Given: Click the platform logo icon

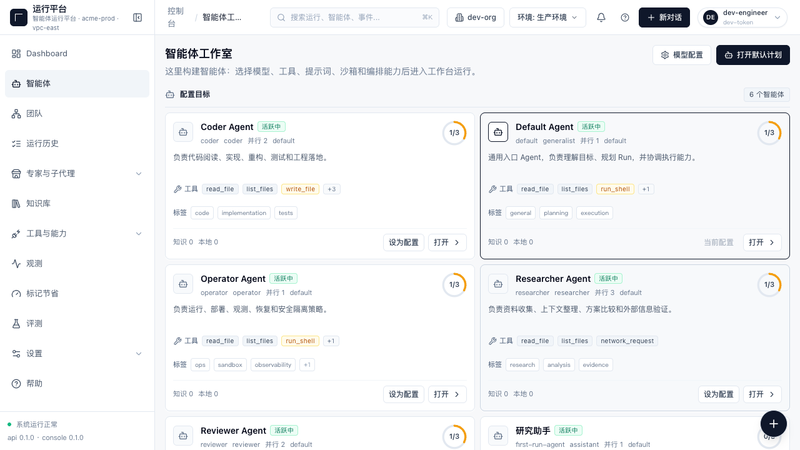Looking at the screenshot, I should (18, 17).
